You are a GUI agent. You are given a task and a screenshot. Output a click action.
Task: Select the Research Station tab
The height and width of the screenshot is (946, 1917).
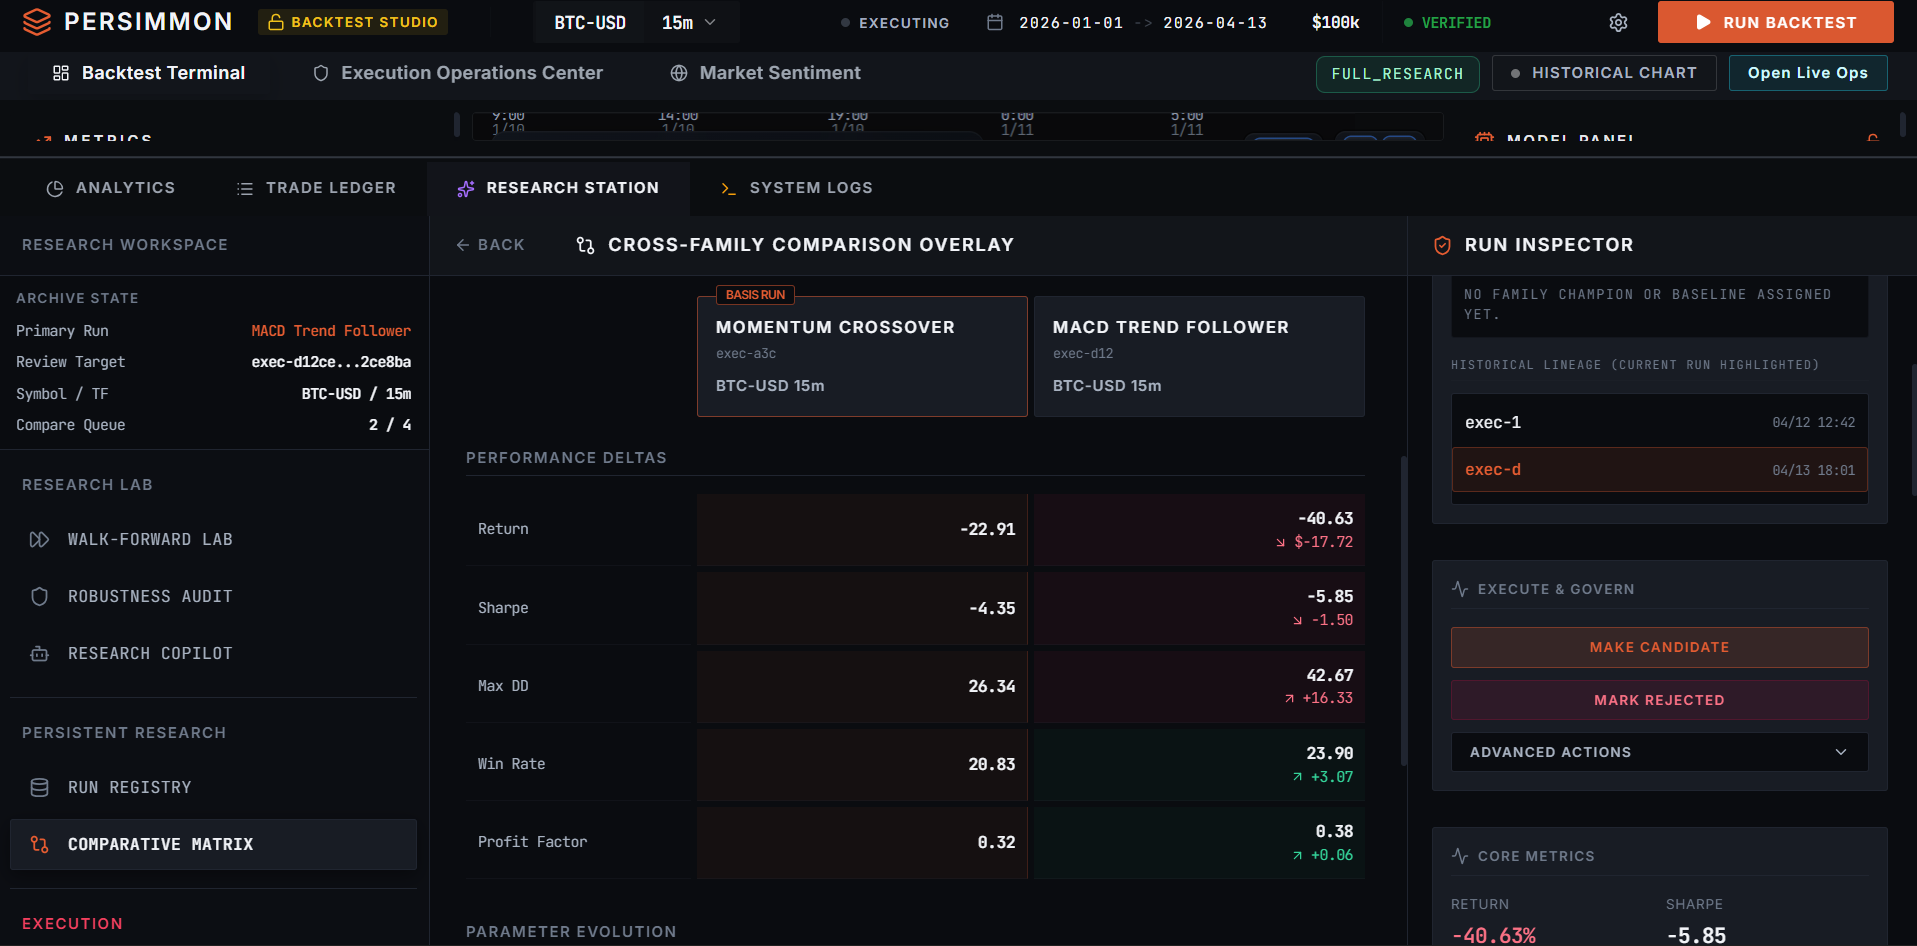click(558, 188)
